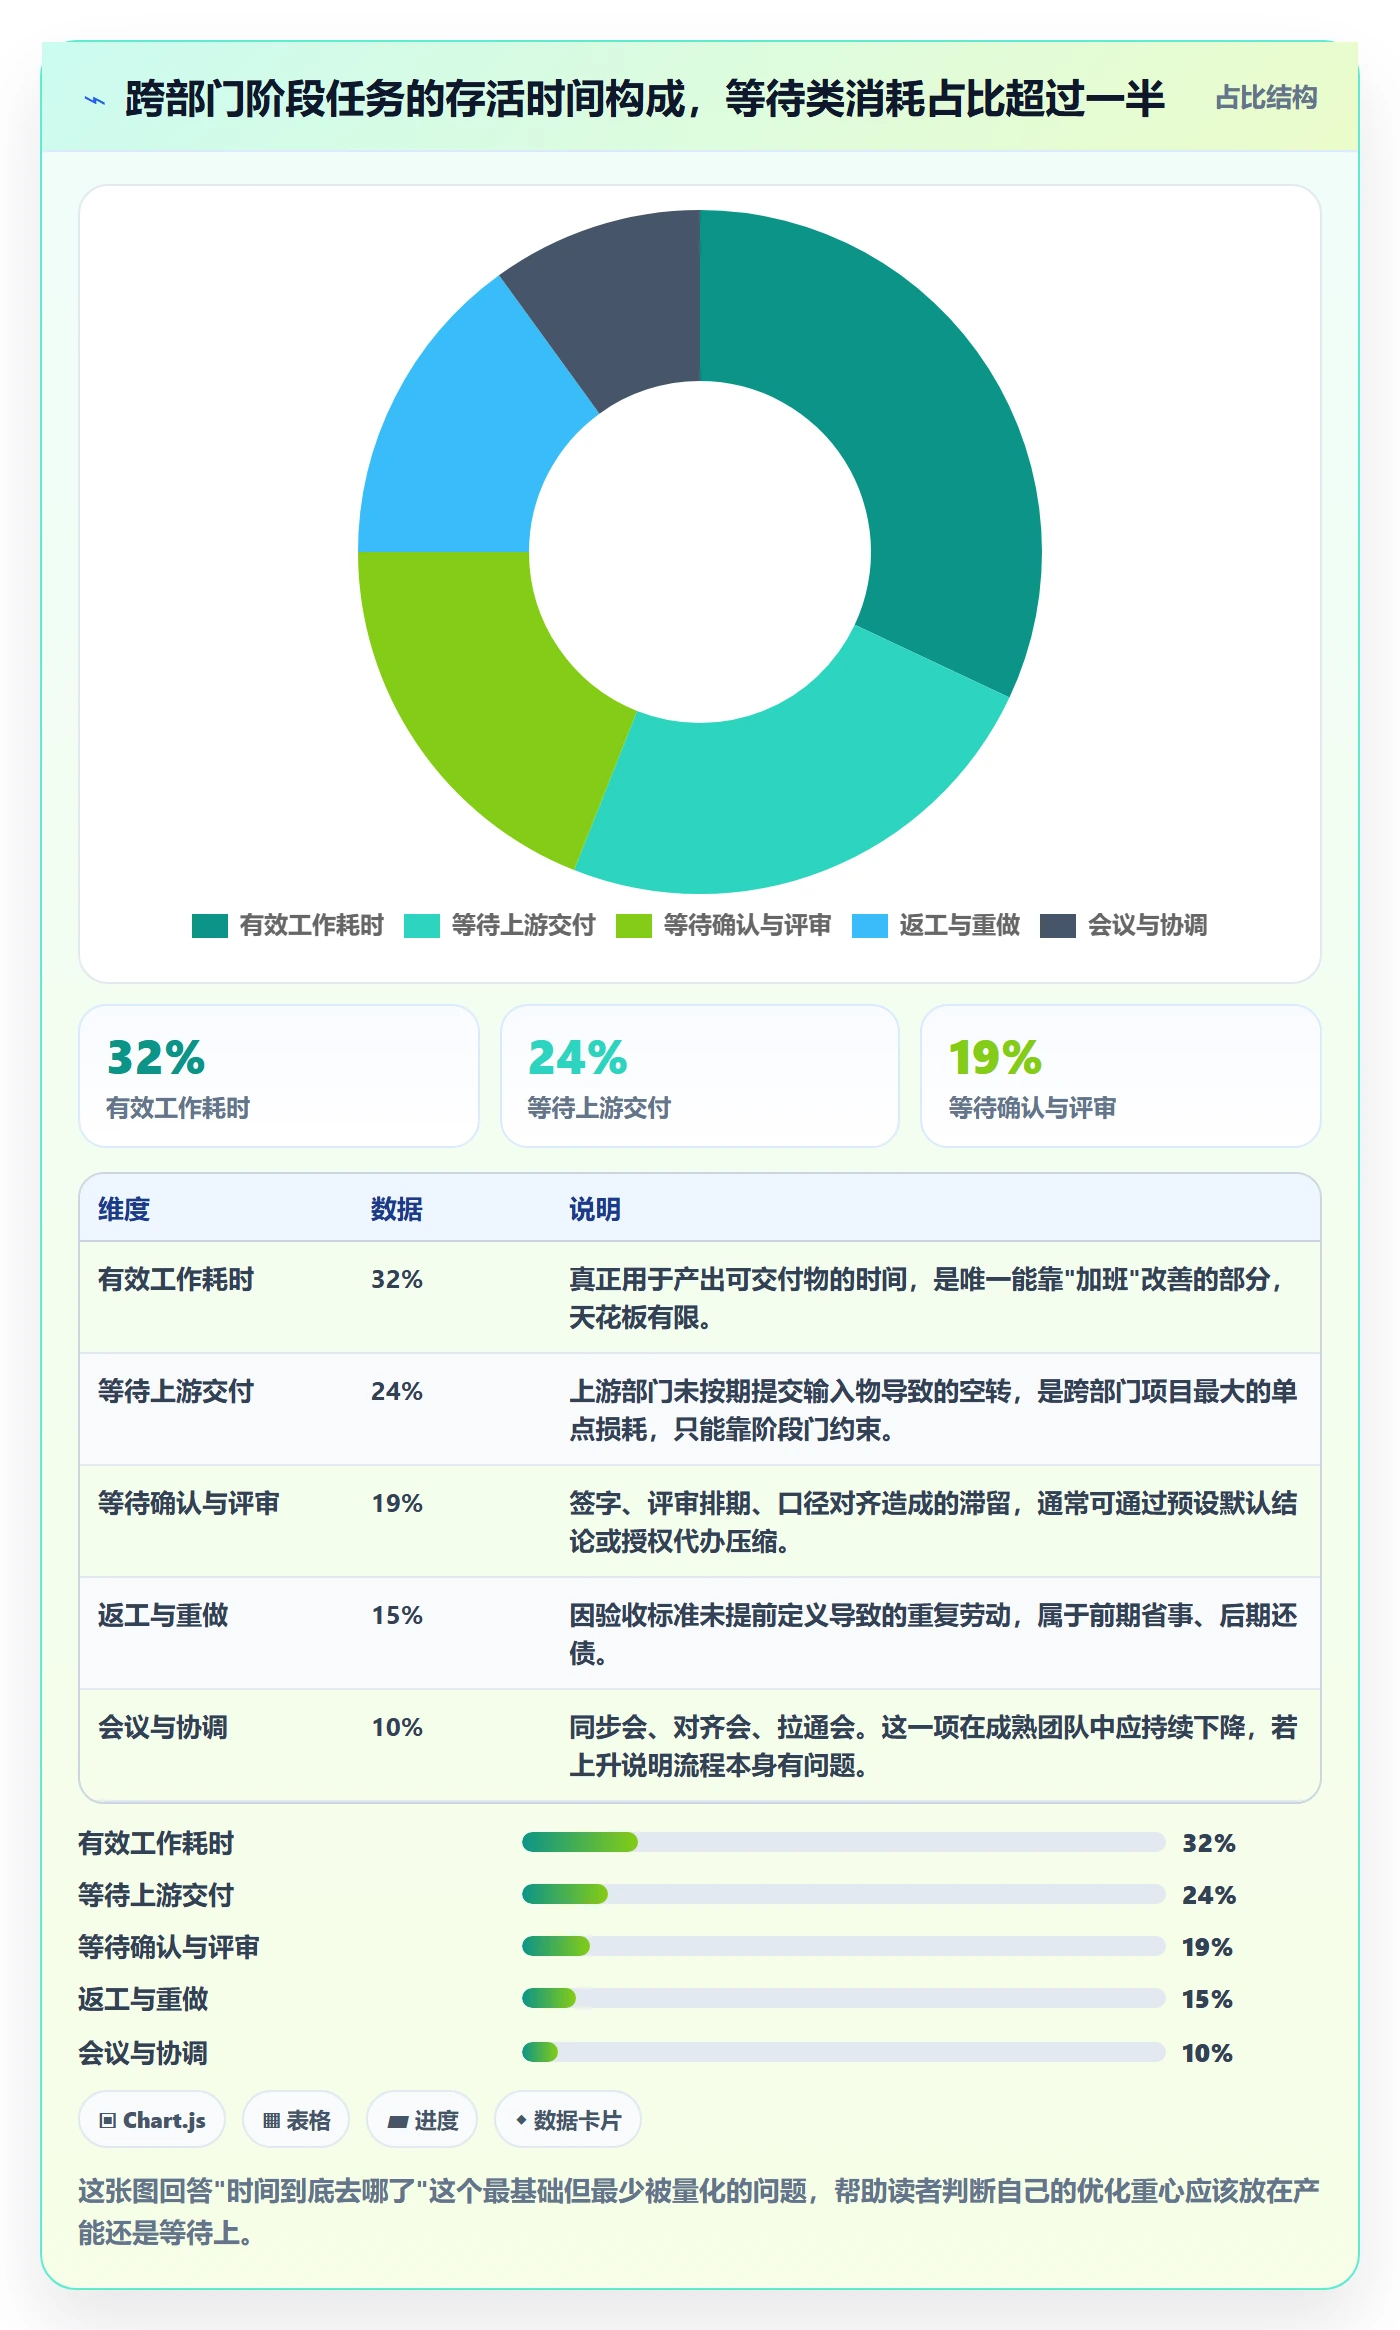
Task: Click the 会议与协调 10% progress bar
Action: click(x=844, y=2052)
